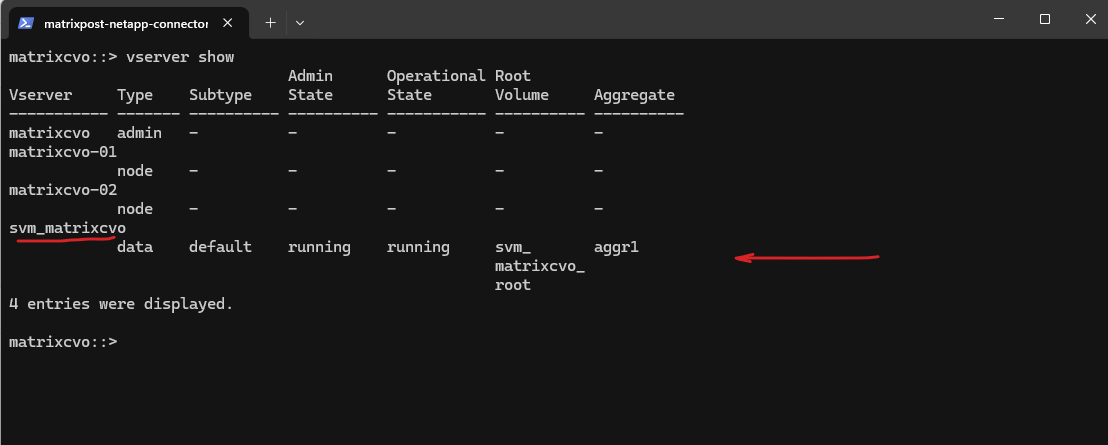Click the PowerShell icon on the tab

tap(26, 22)
